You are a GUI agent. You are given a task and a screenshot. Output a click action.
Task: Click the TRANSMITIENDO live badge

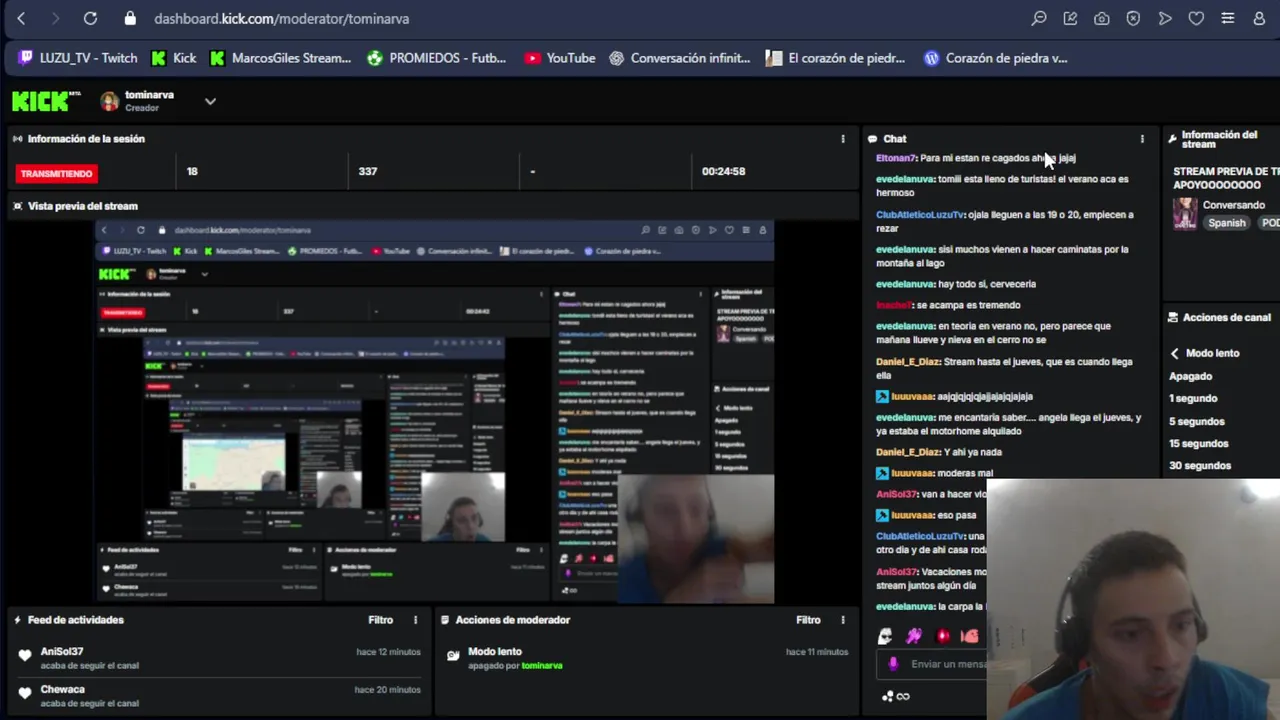(56, 174)
